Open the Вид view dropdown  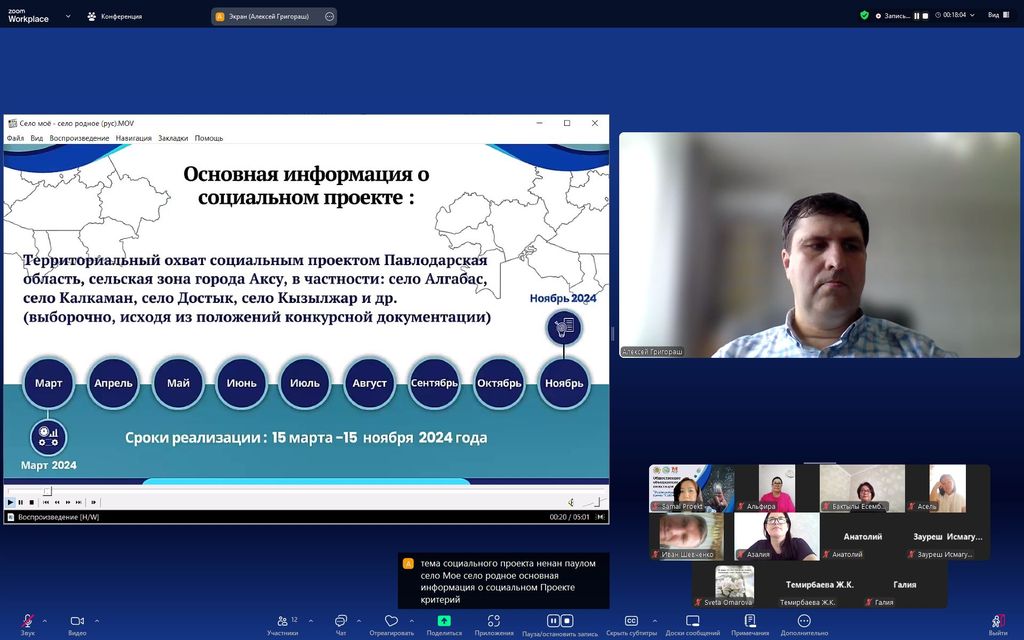click(998, 15)
